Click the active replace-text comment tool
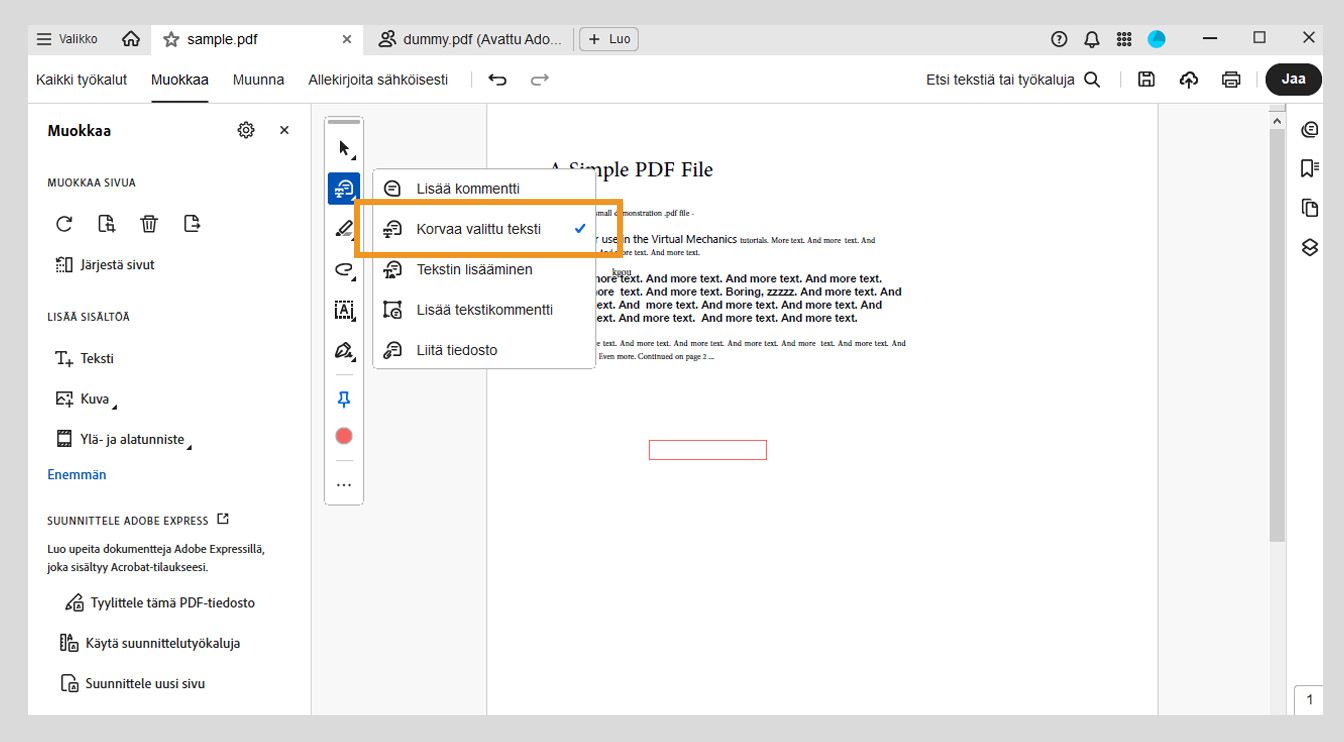Image resolution: width=1344 pixels, height=742 pixels. pyautogui.click(x=344, y=188)
